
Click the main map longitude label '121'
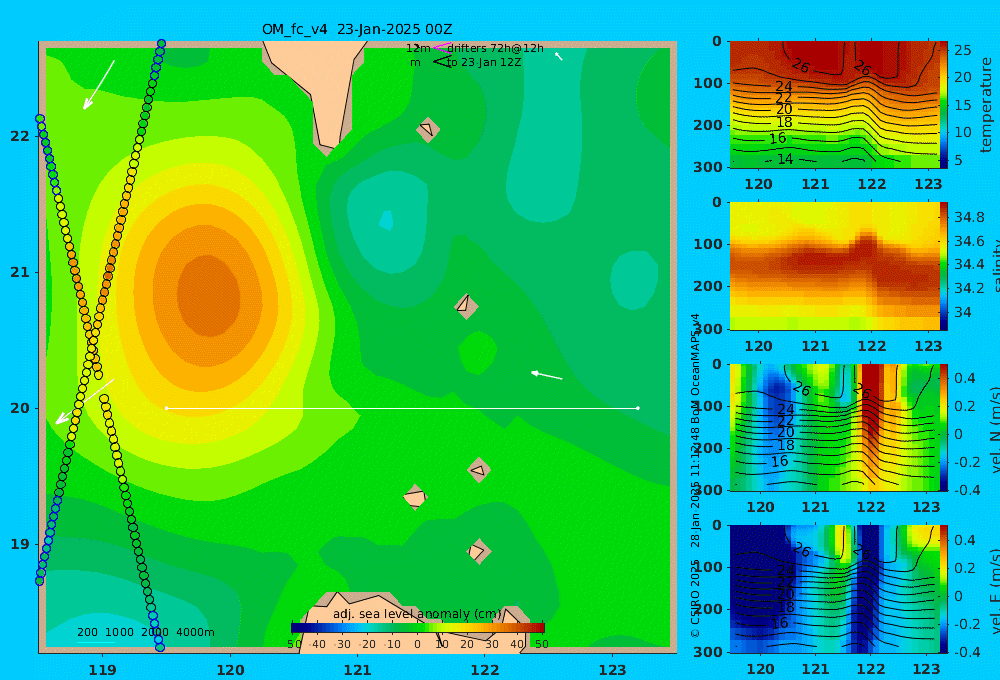(357, 670)
